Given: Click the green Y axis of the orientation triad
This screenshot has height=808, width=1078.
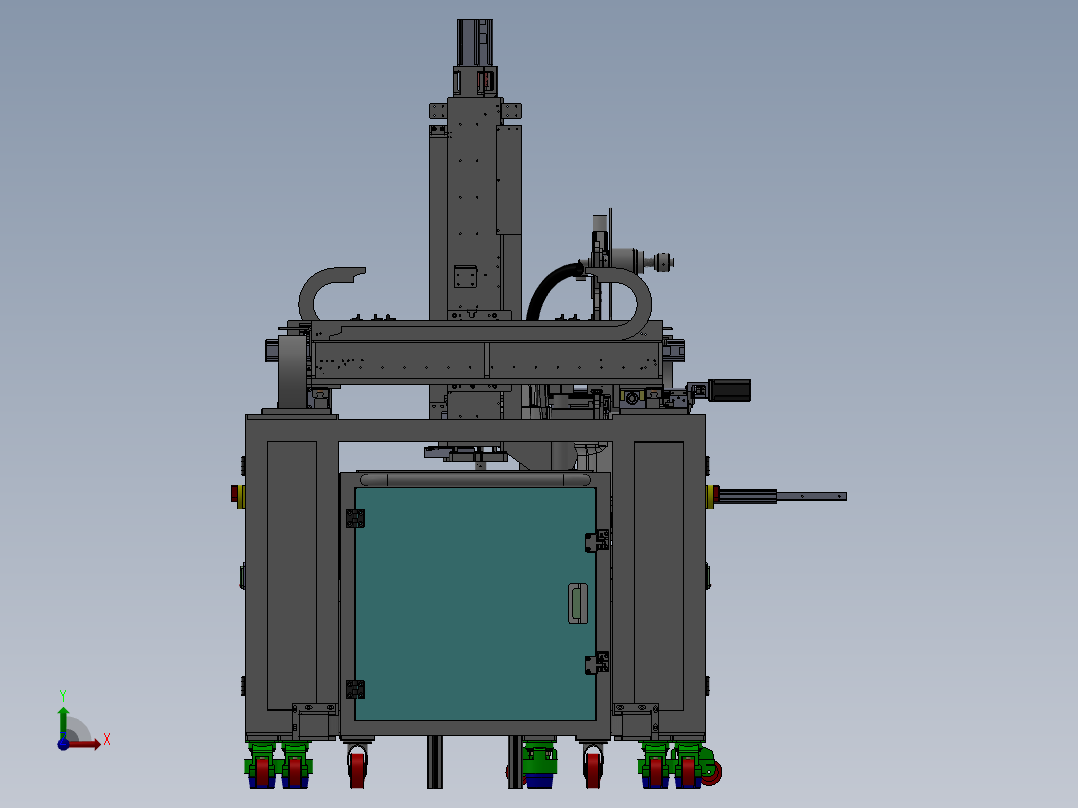Looking at the screenshot, I should [x=63, y=723].
